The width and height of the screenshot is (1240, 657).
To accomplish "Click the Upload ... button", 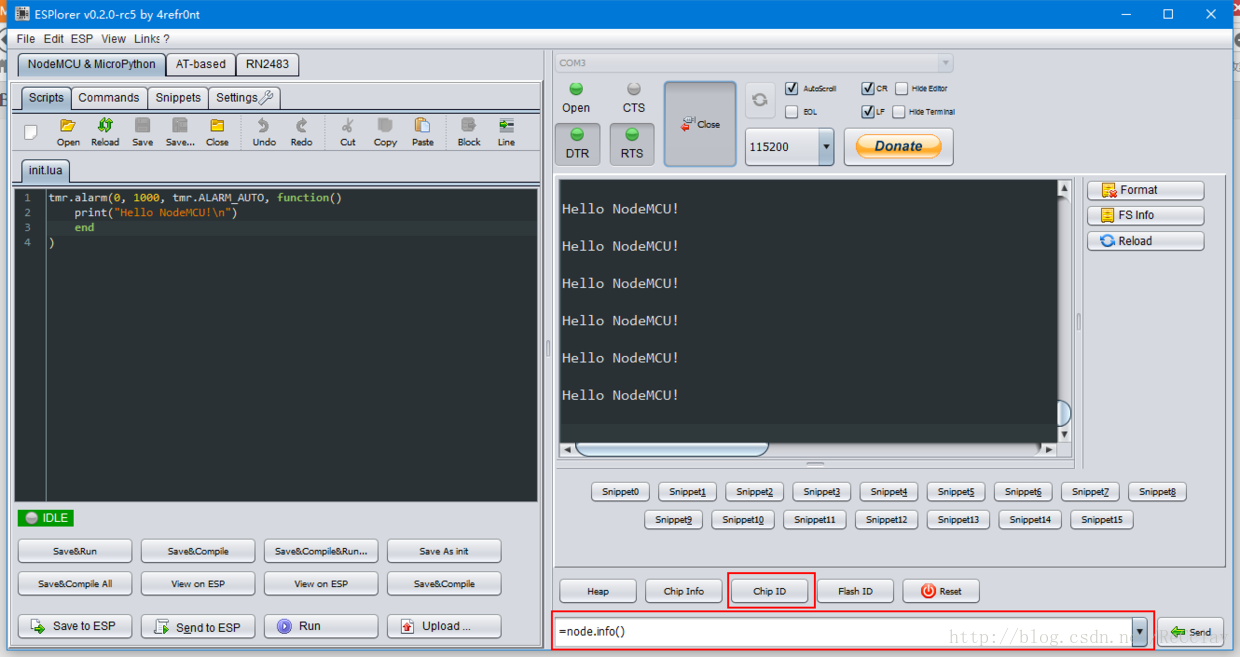I will coord(444,626).
